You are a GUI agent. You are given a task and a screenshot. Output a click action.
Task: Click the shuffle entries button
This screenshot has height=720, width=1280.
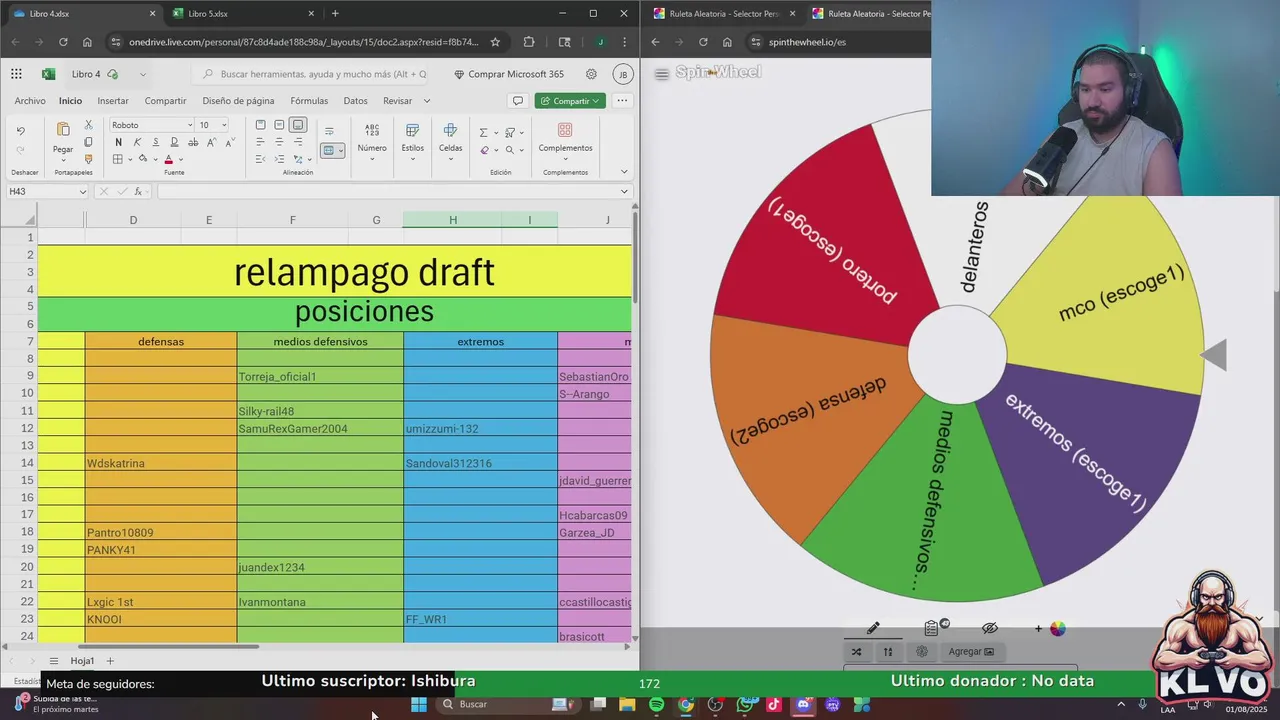[x=857, y=651]
